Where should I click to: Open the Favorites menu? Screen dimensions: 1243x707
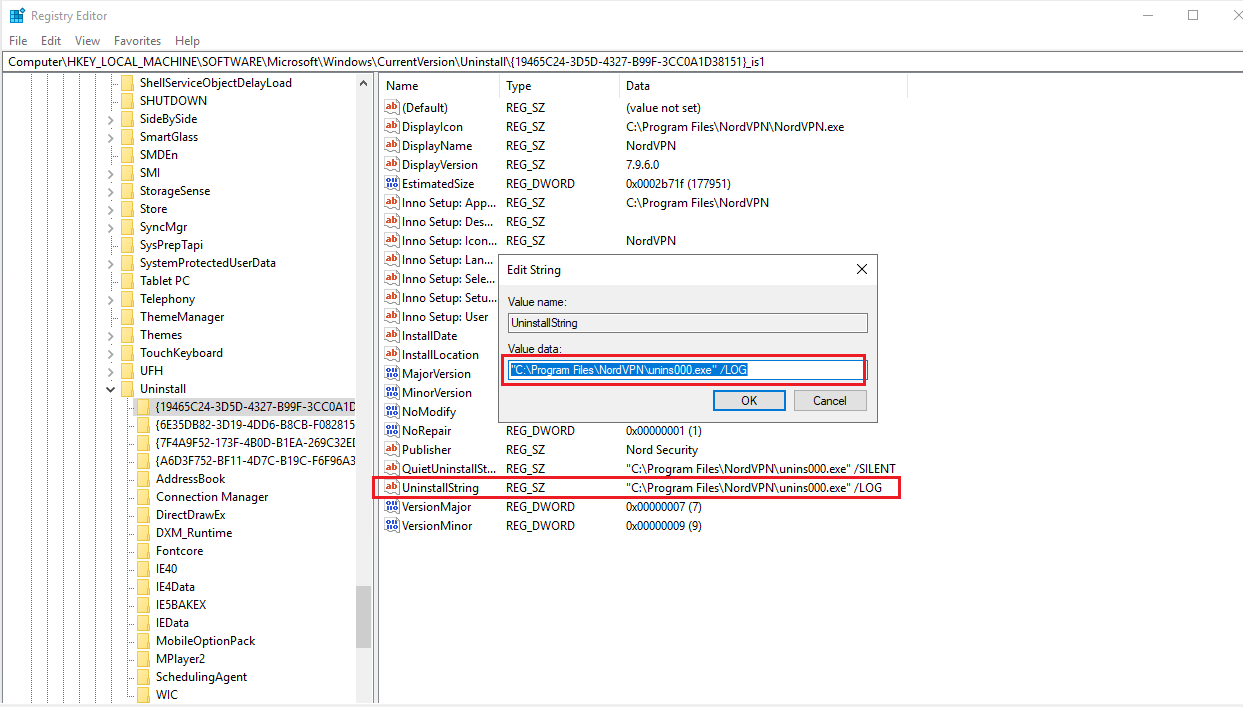[x=137, y=41]
